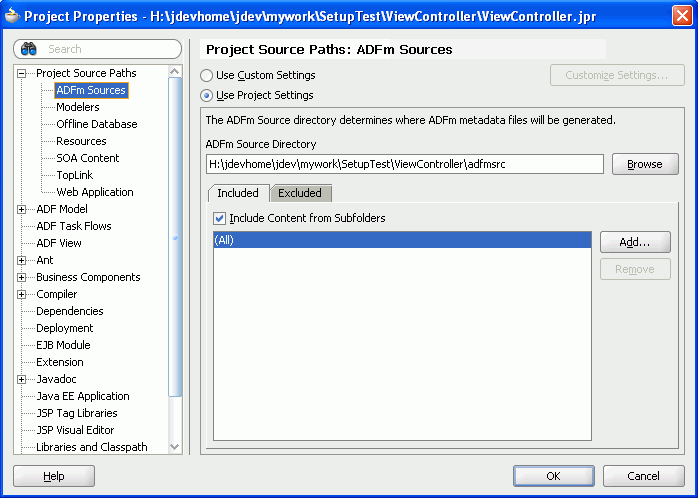Click the tree panel vertical scrollbar thumb

(x=175, y=237)
